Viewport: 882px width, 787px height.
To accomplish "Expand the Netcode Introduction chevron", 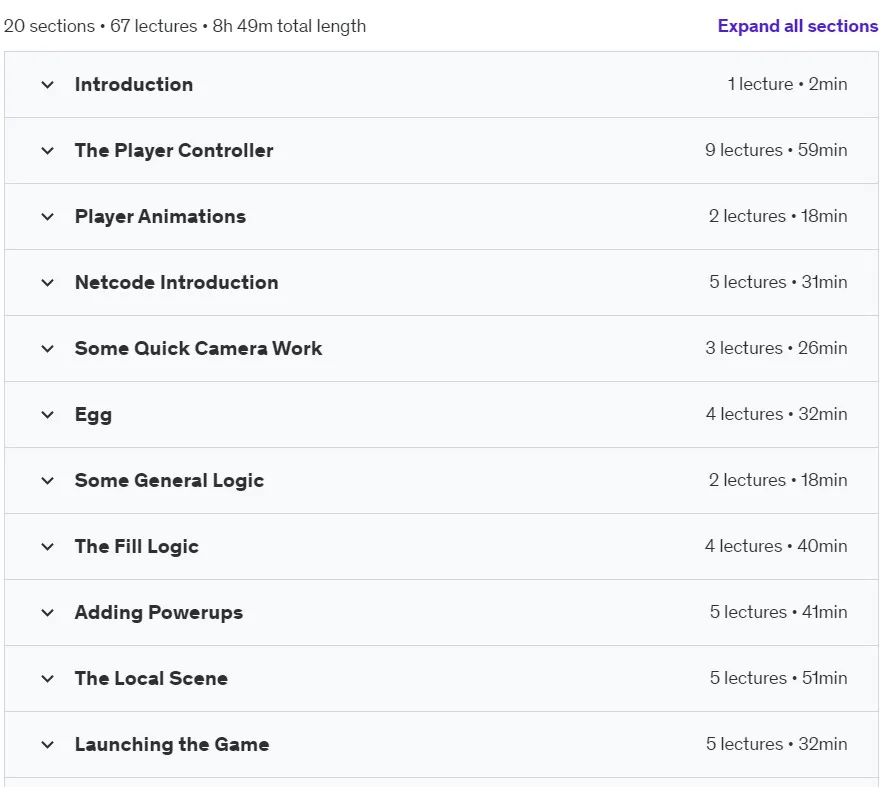I will (48, 282).
